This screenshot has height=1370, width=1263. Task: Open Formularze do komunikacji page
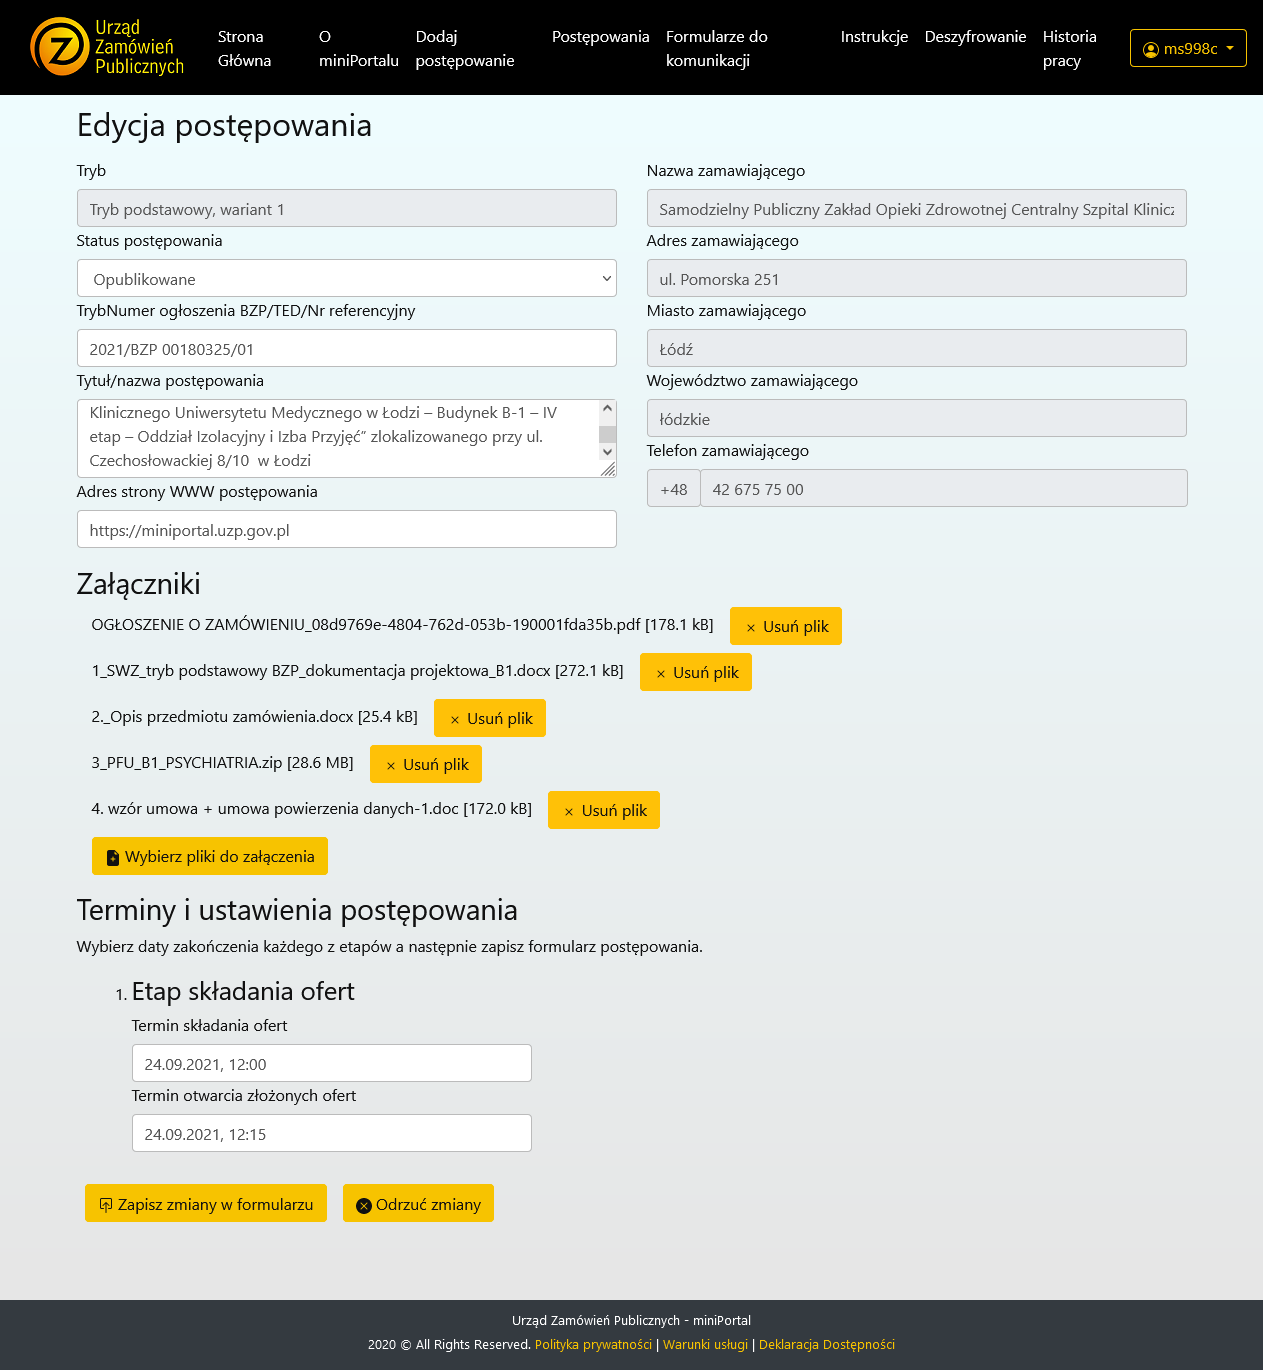coord(716,48)
